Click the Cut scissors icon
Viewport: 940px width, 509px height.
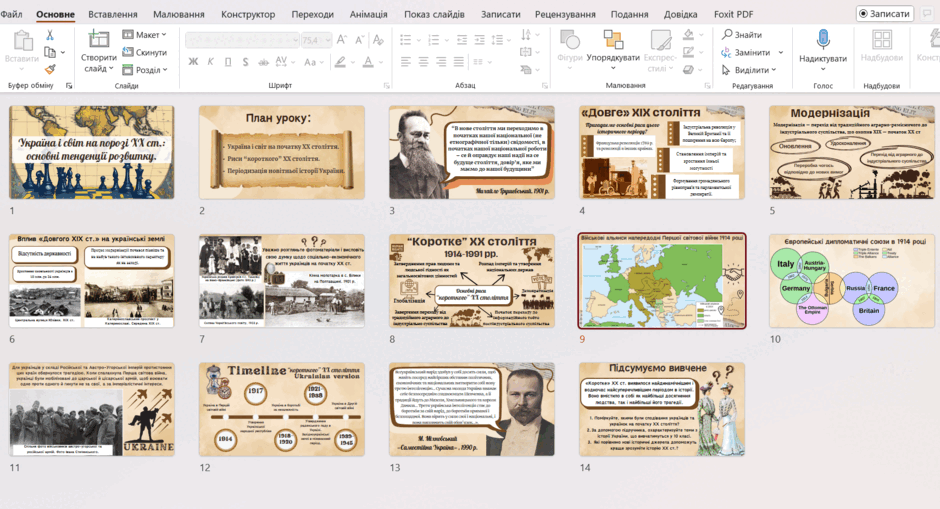pyautogui.click(x=50, y=35)
